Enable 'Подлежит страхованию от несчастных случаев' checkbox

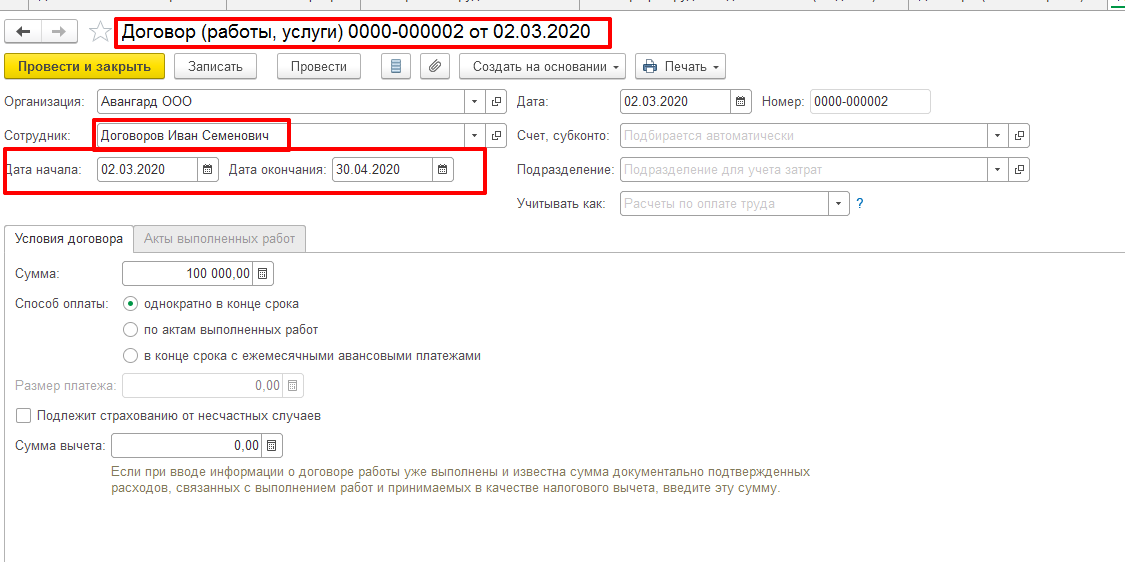(x=24, y=416)
